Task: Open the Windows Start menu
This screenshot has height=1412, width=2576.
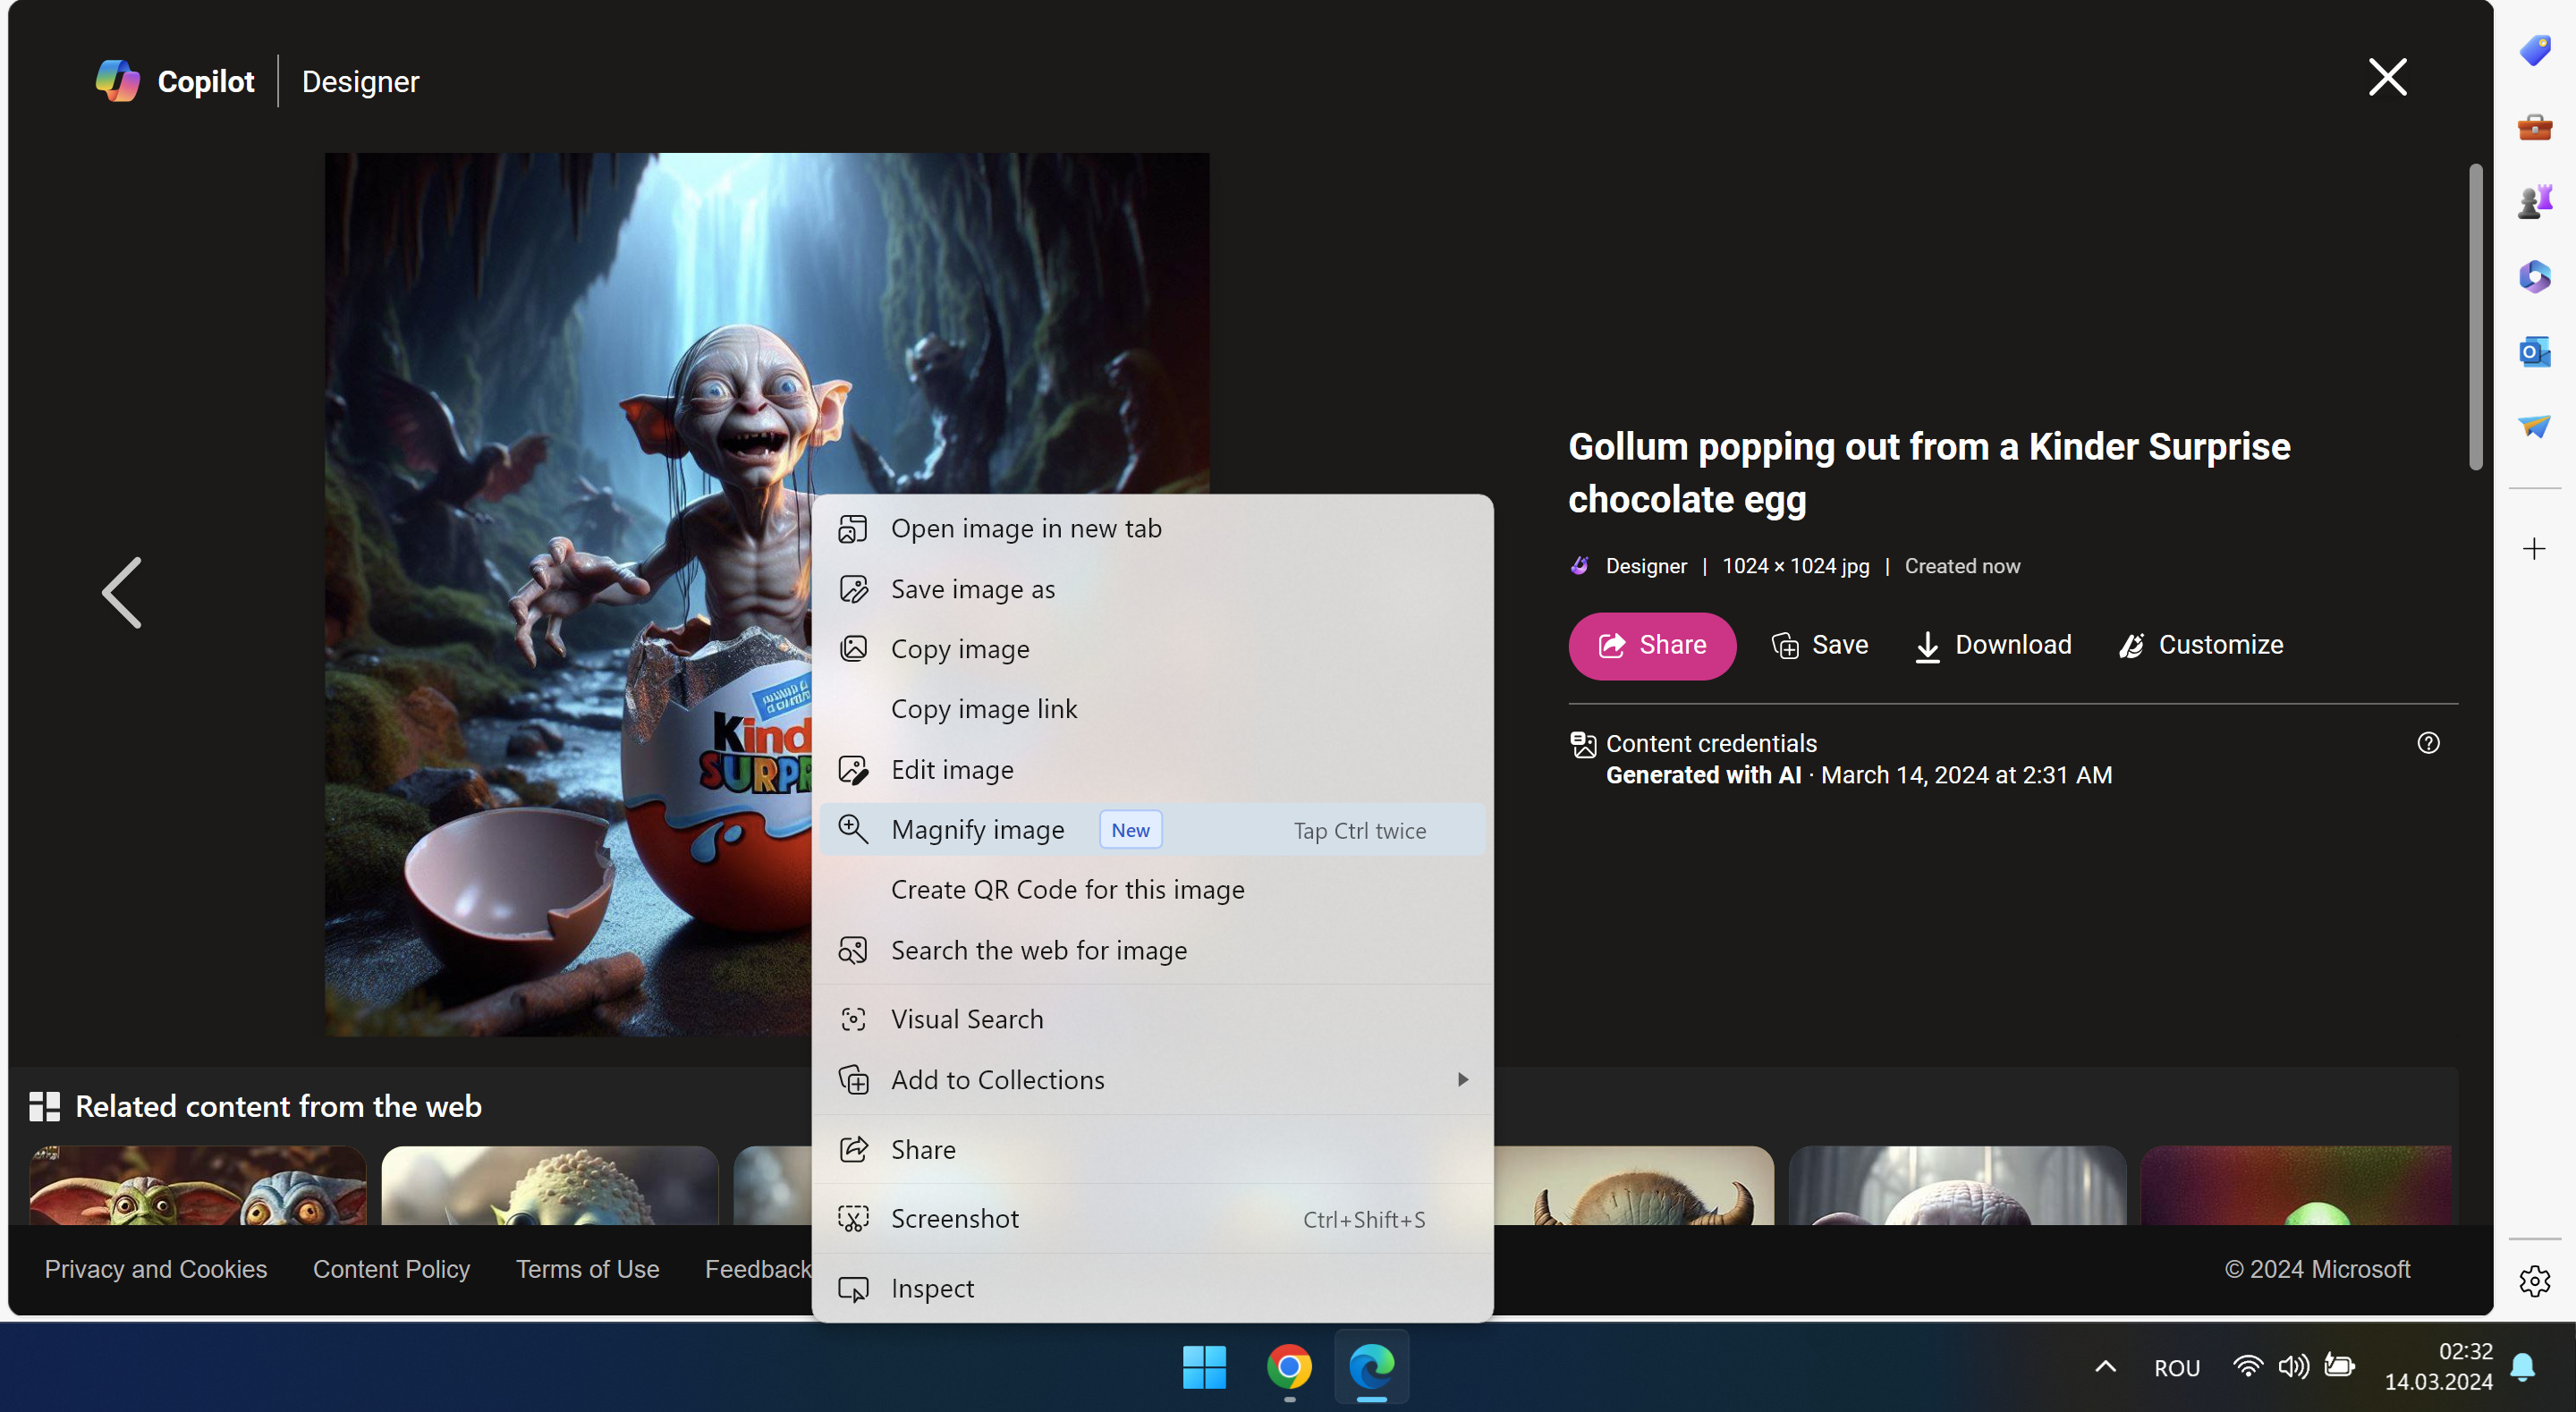Action: click(x=1204, y=1367)
